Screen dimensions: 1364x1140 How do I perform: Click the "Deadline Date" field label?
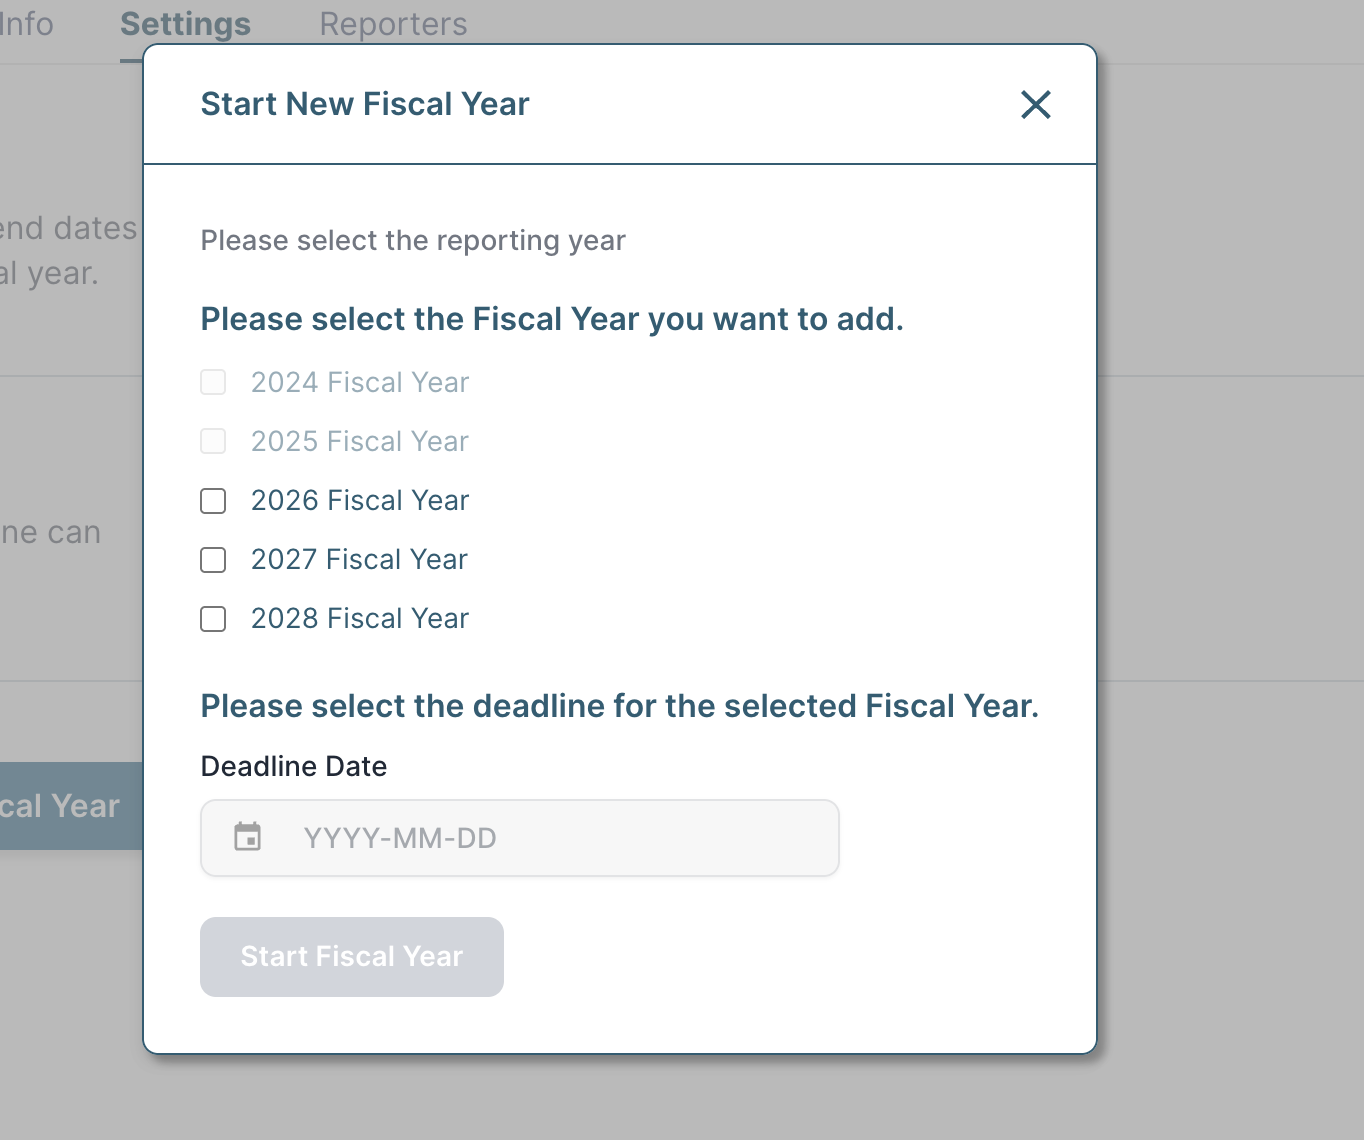tap(294, 766)
